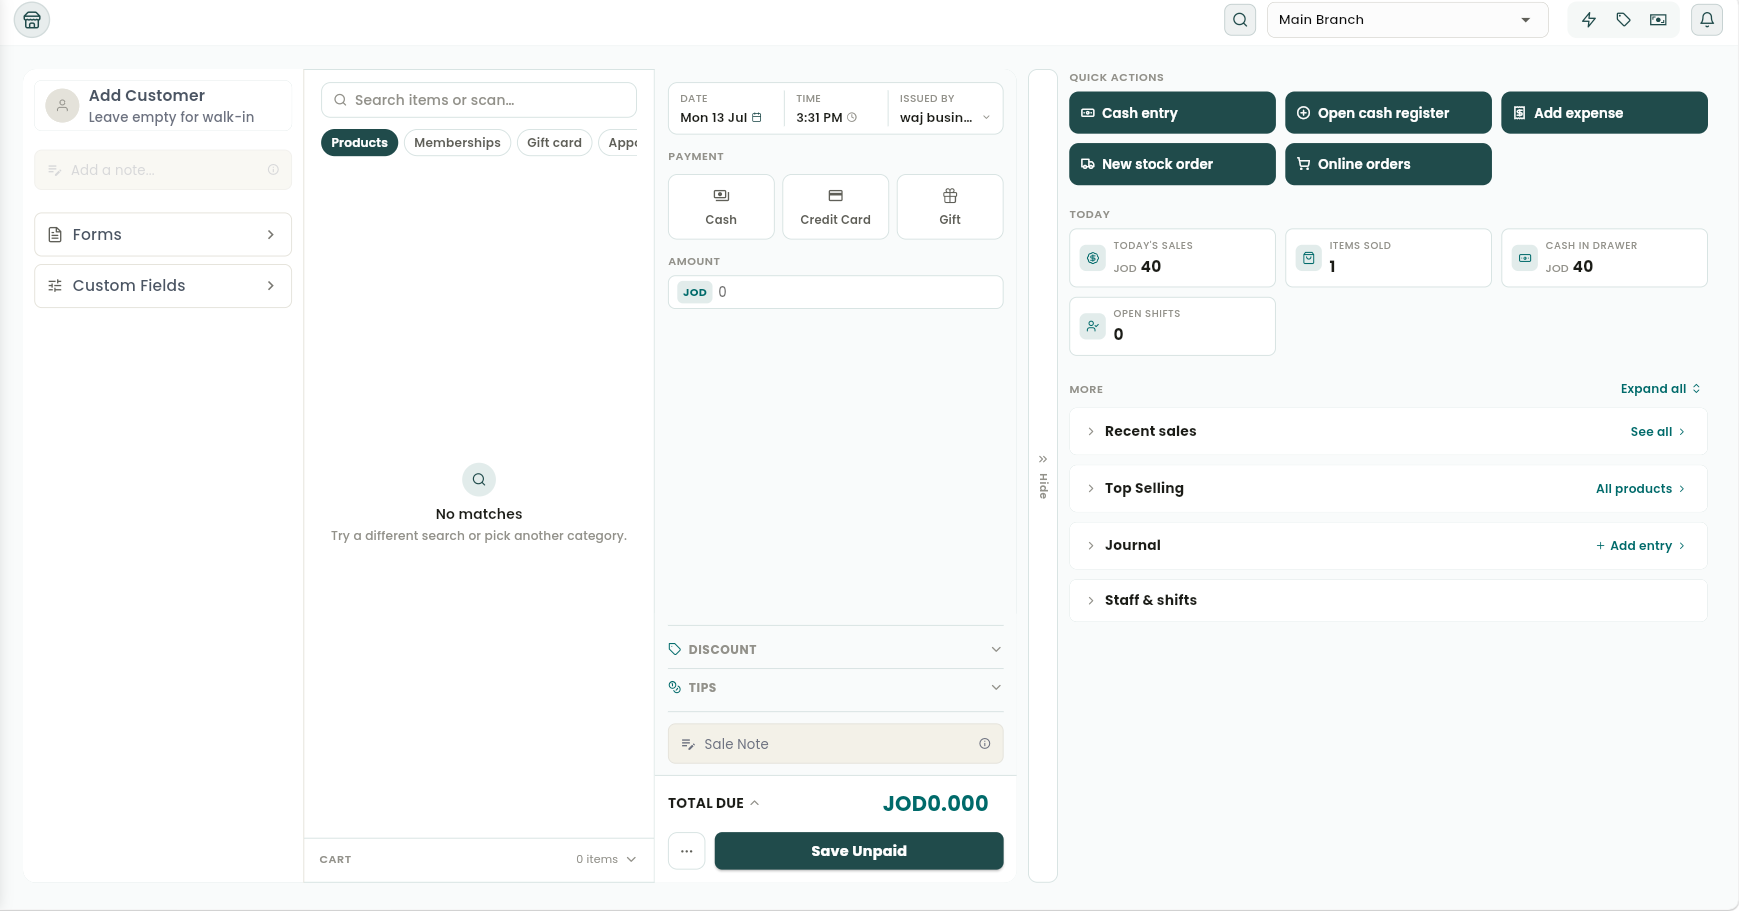The width and height of the screenshot is (1741, 911).
Task: Expand Total Due details
Action: (714, 803)
